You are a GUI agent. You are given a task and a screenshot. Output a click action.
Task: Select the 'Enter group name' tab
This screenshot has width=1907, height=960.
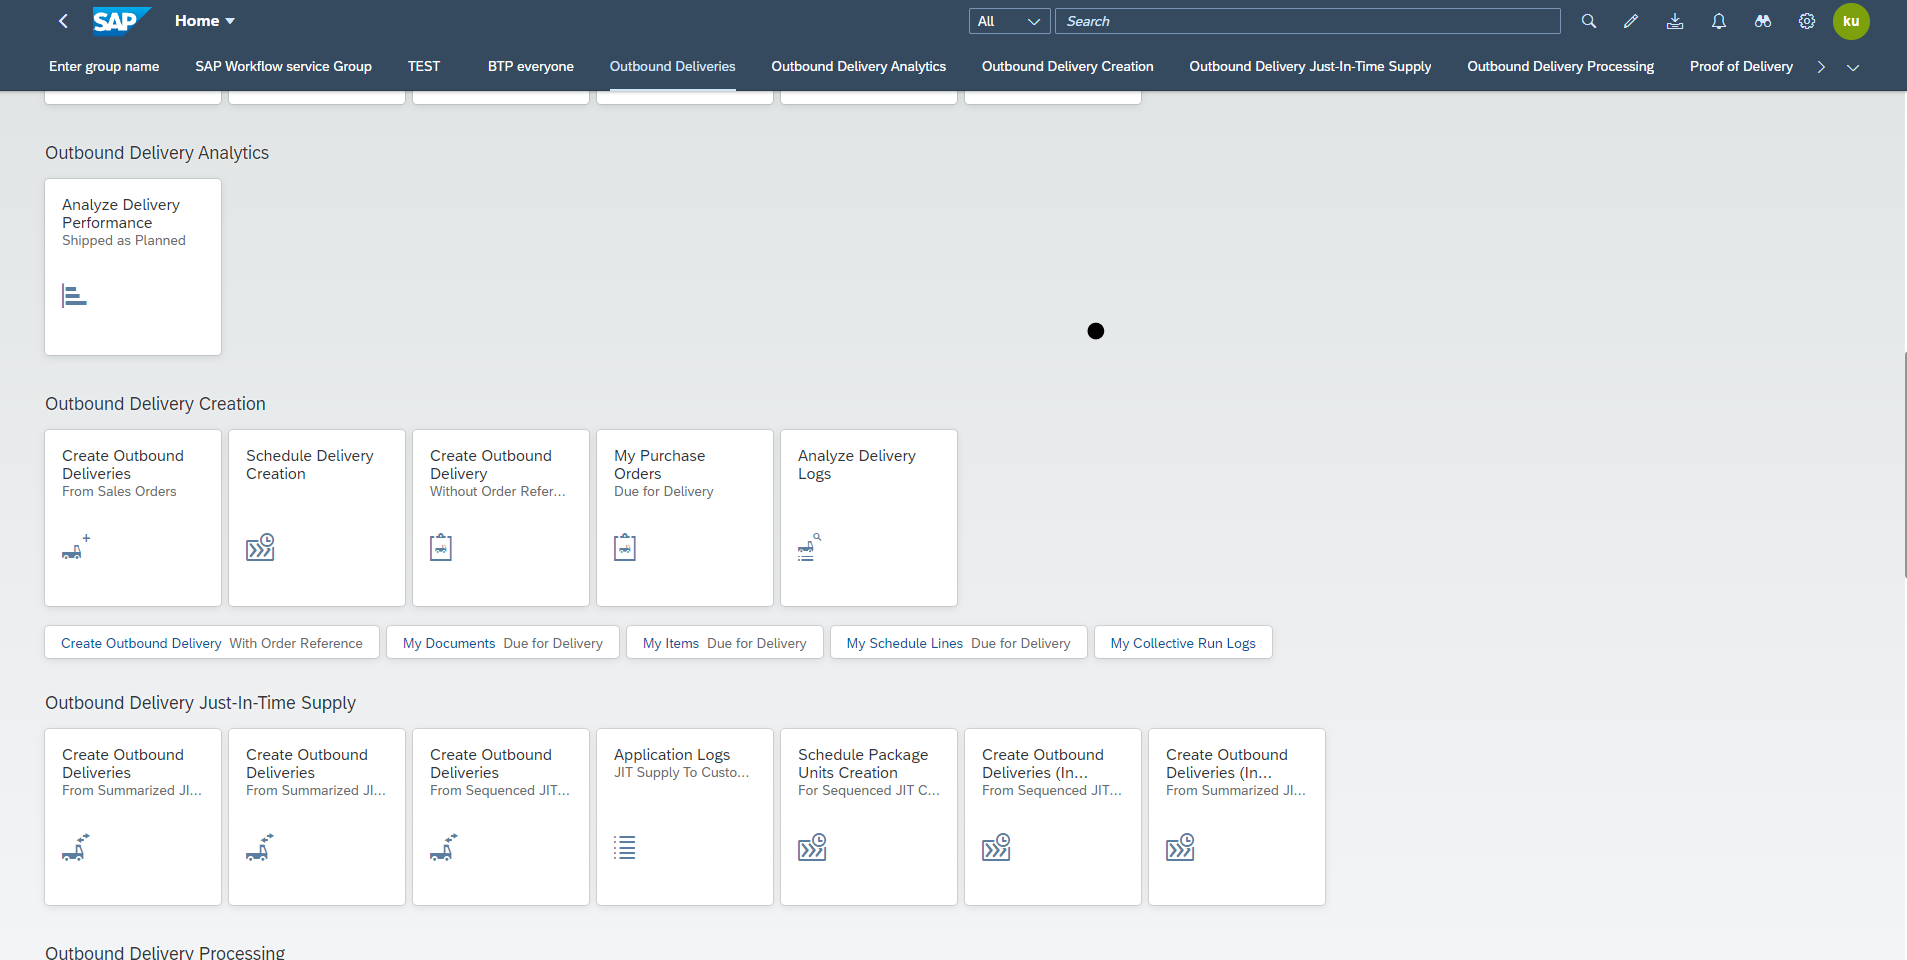(x=104, y=67)
